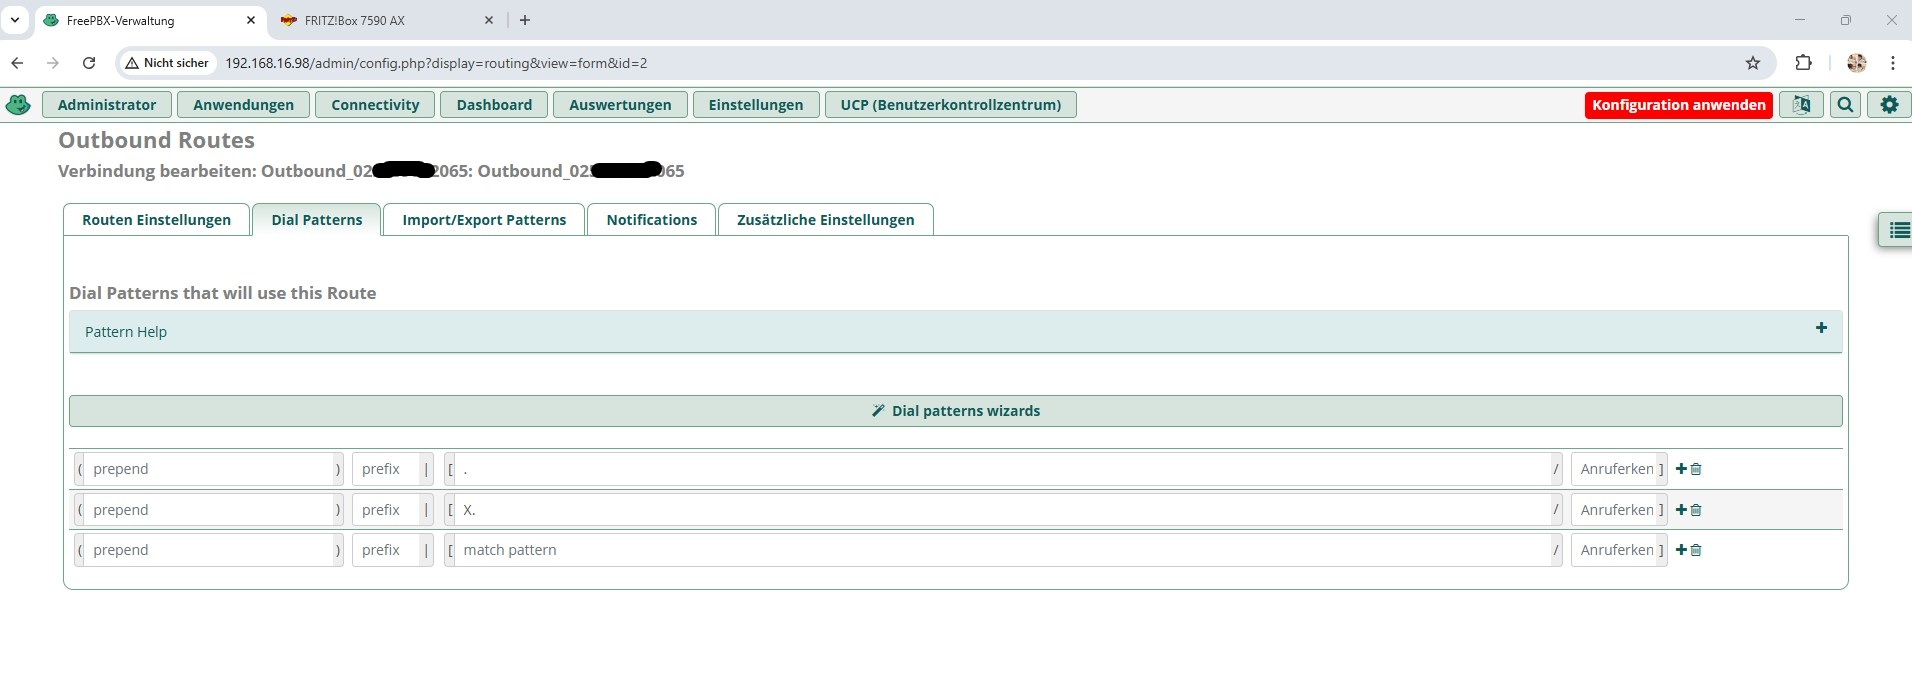Image resolution: width=1912 pixels, height=683 pixels.
Task: Switch to Import/Export Patterns tab
Action: [484, 220]
